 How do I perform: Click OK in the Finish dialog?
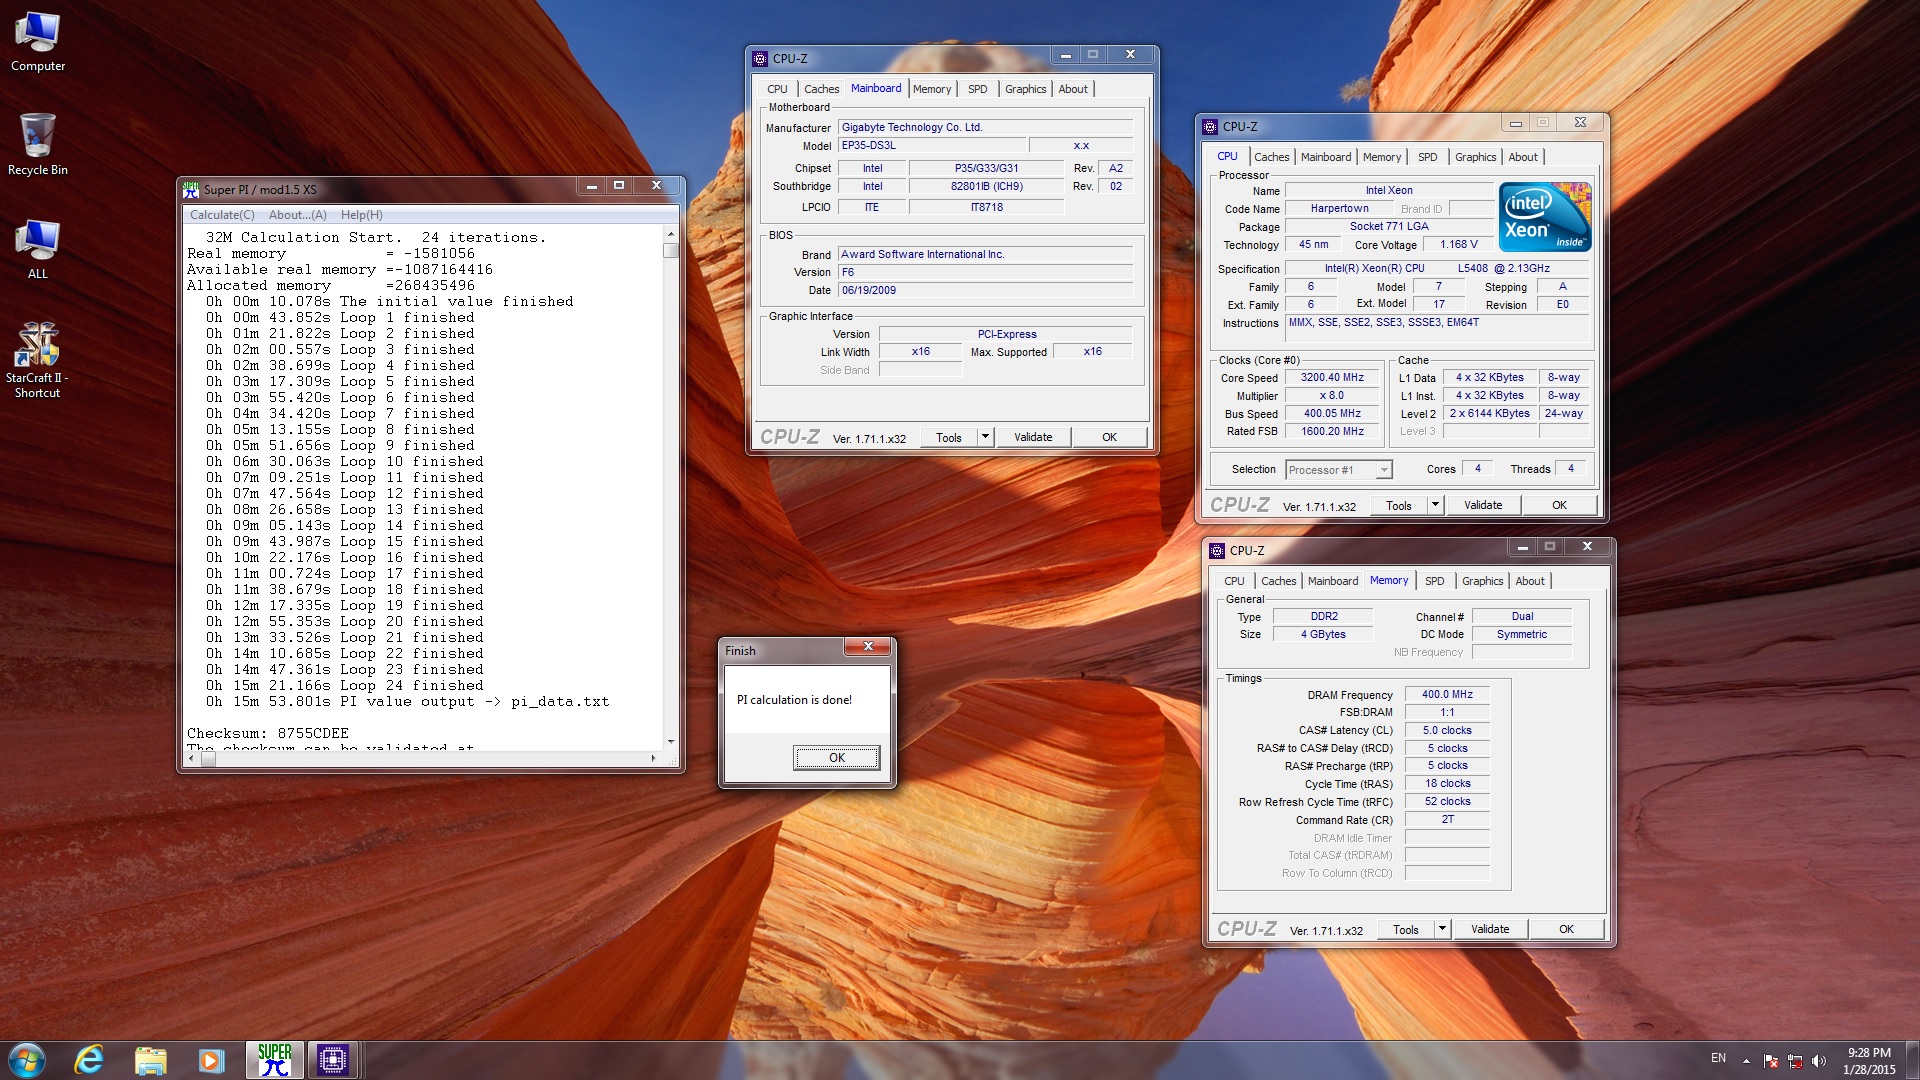pos(837,758)
